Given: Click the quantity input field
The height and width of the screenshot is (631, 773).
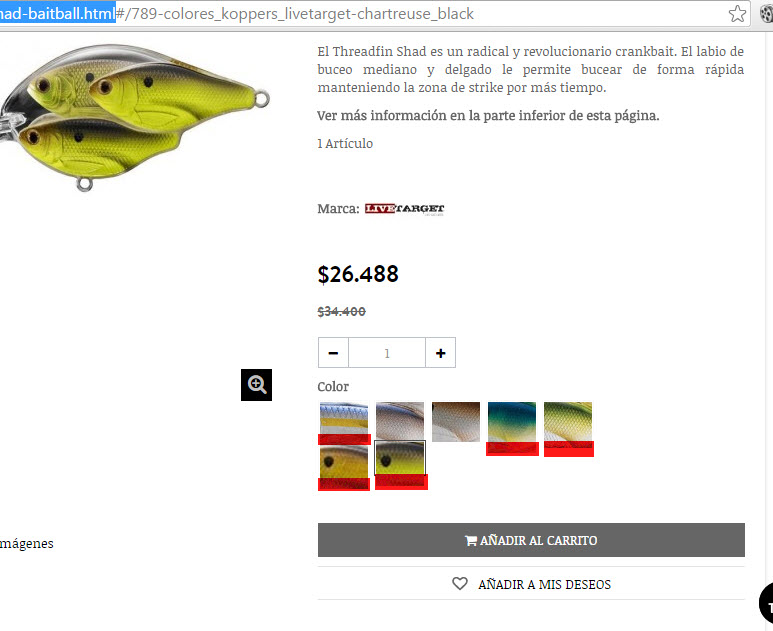Looking at the screenshot, I should (x=387, y=352).
